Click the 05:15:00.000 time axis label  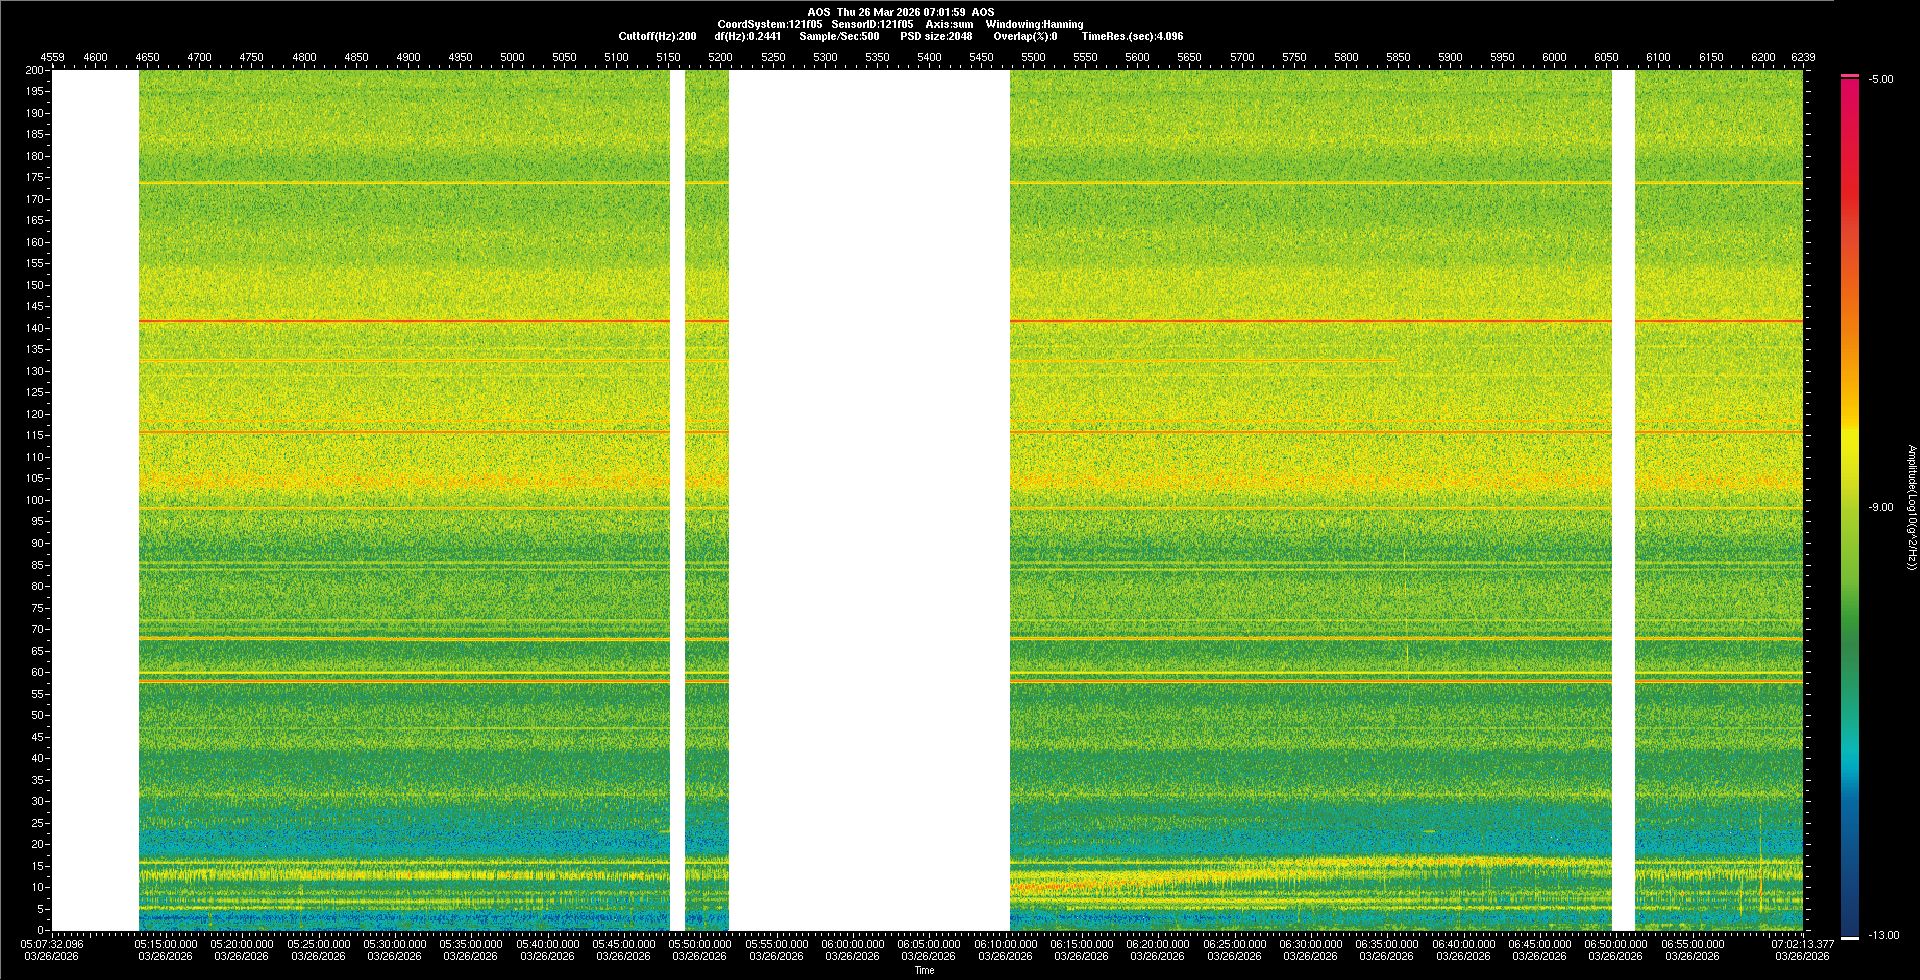pyautogui.click(x=164, y=943)
